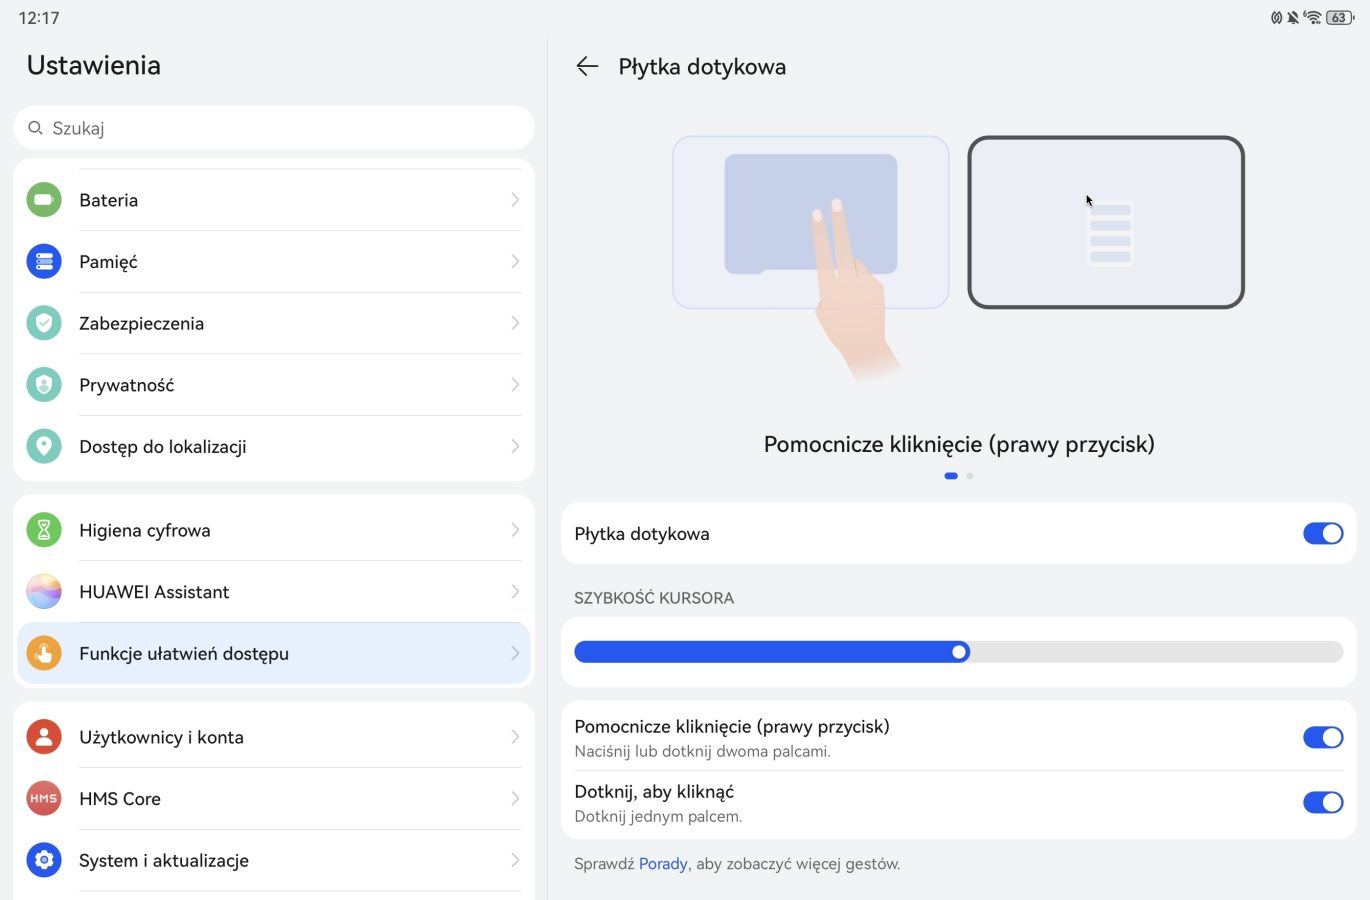Open Dostęp do lokalizacji pin icon

(44, 446)
